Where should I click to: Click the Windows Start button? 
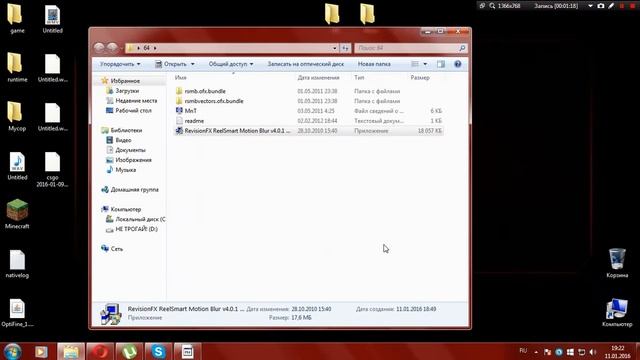click(12, 352)
